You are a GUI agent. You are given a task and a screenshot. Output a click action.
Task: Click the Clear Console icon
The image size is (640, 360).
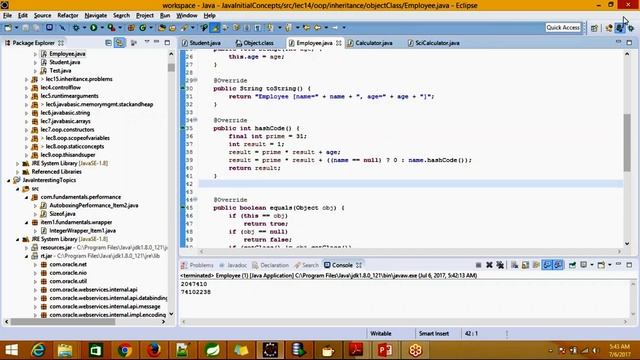[514, 265]
